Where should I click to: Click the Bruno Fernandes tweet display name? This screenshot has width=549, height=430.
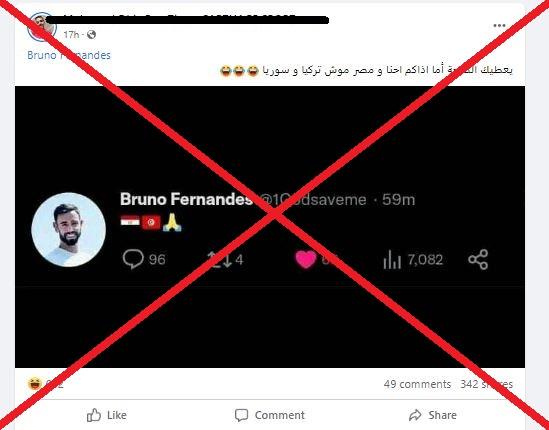pos(186,199)
